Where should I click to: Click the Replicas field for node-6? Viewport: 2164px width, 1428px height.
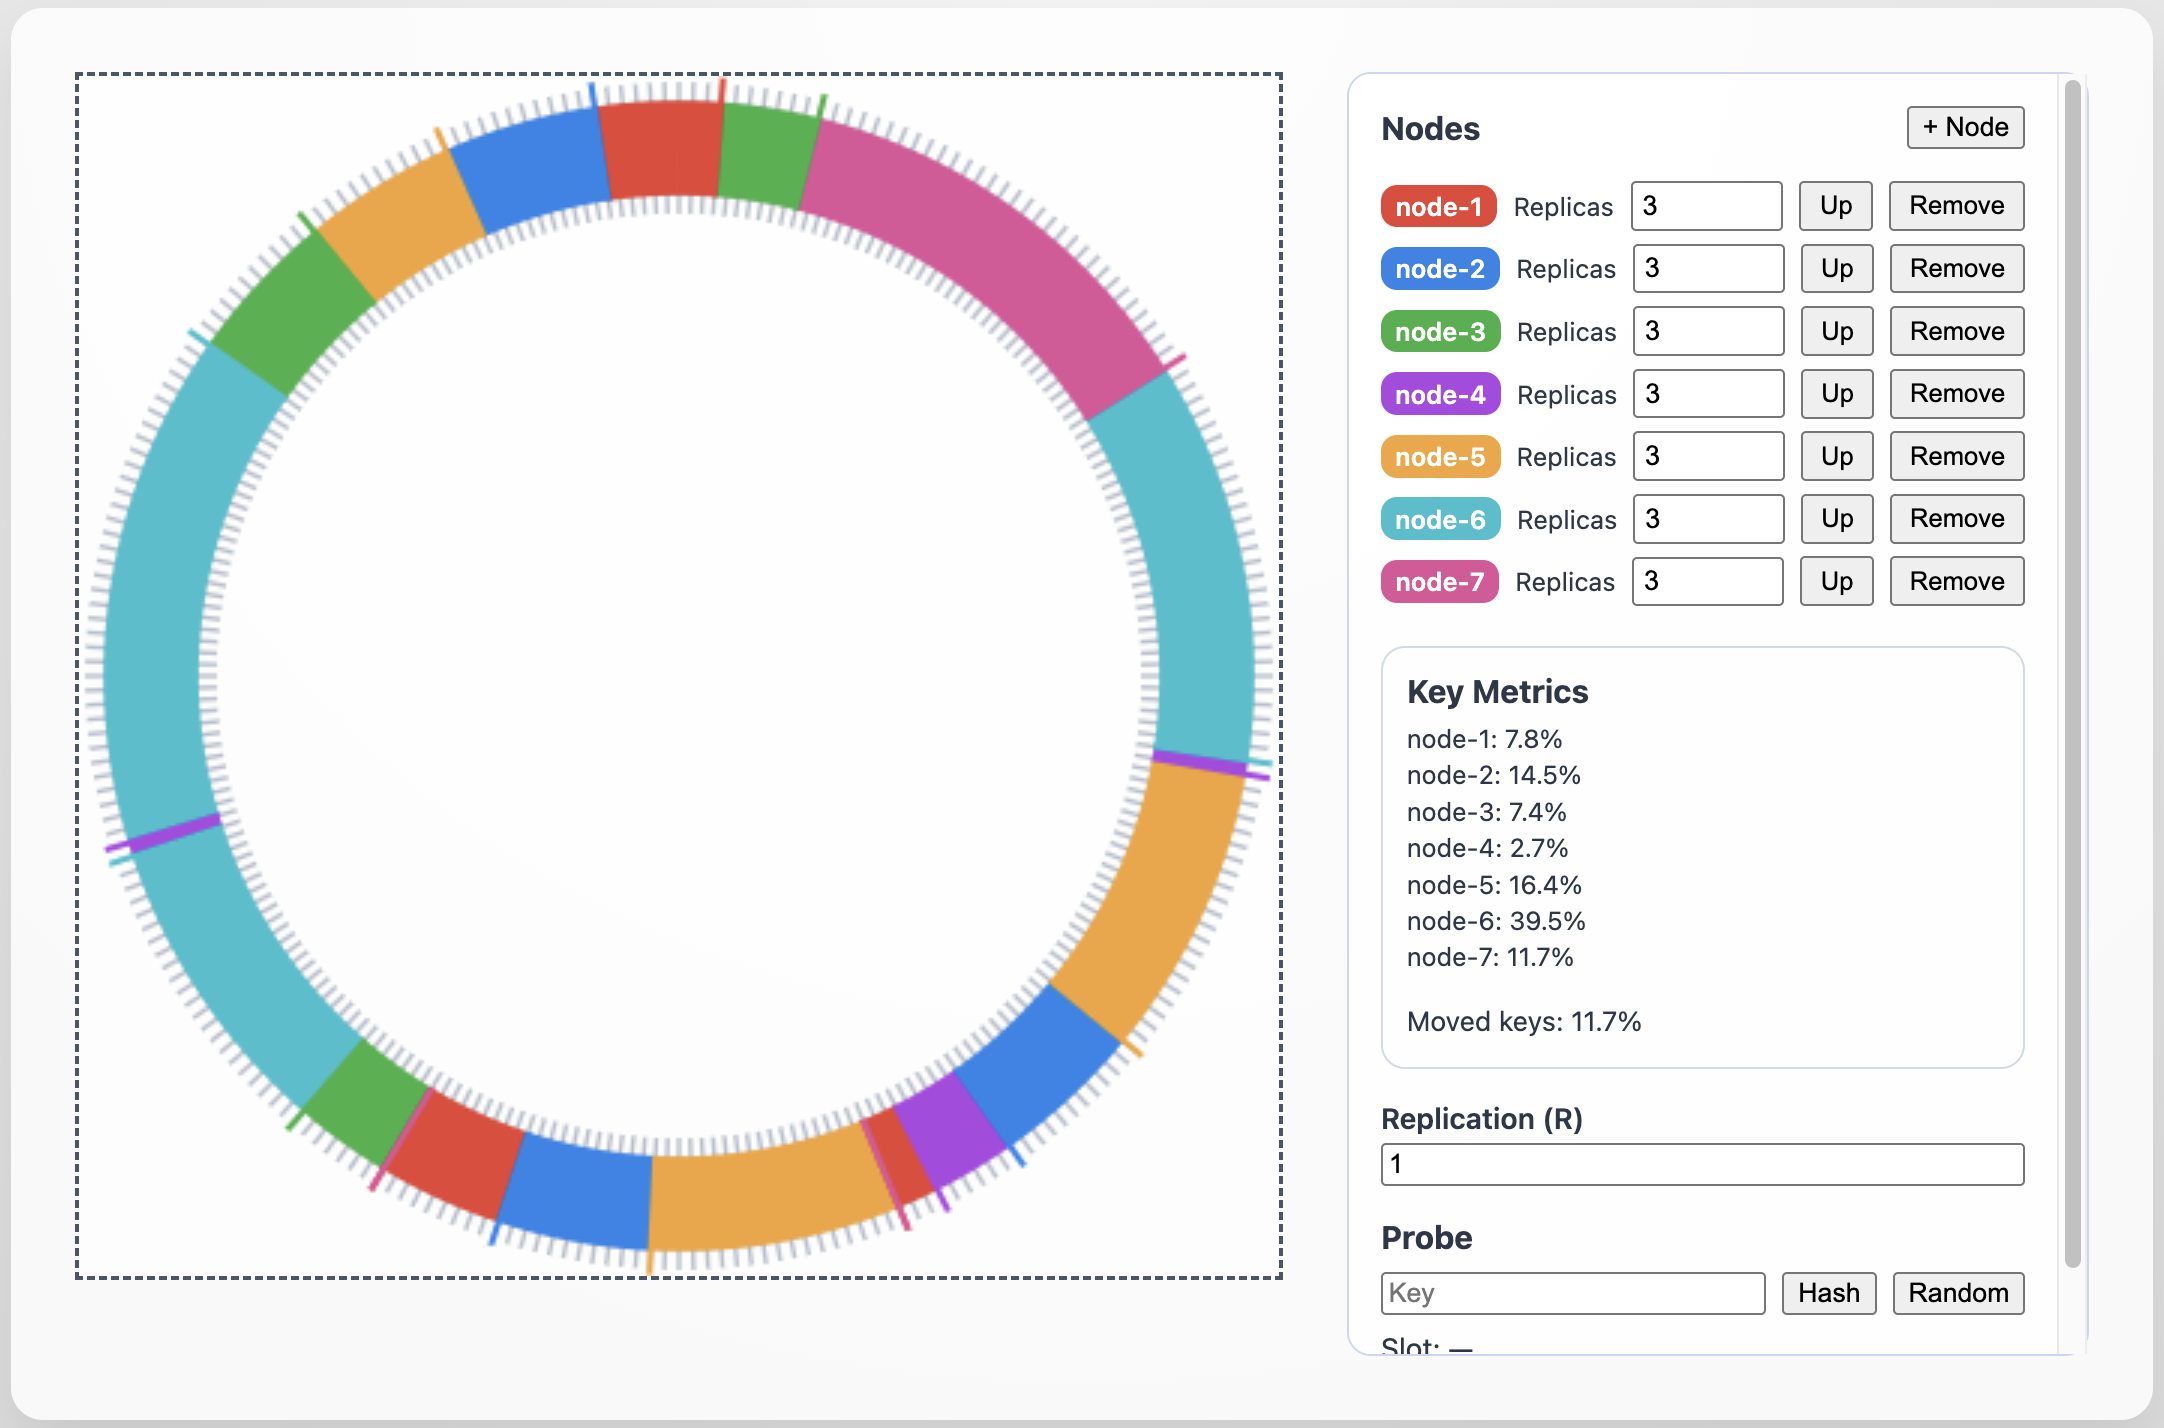tap(1708, 519)
